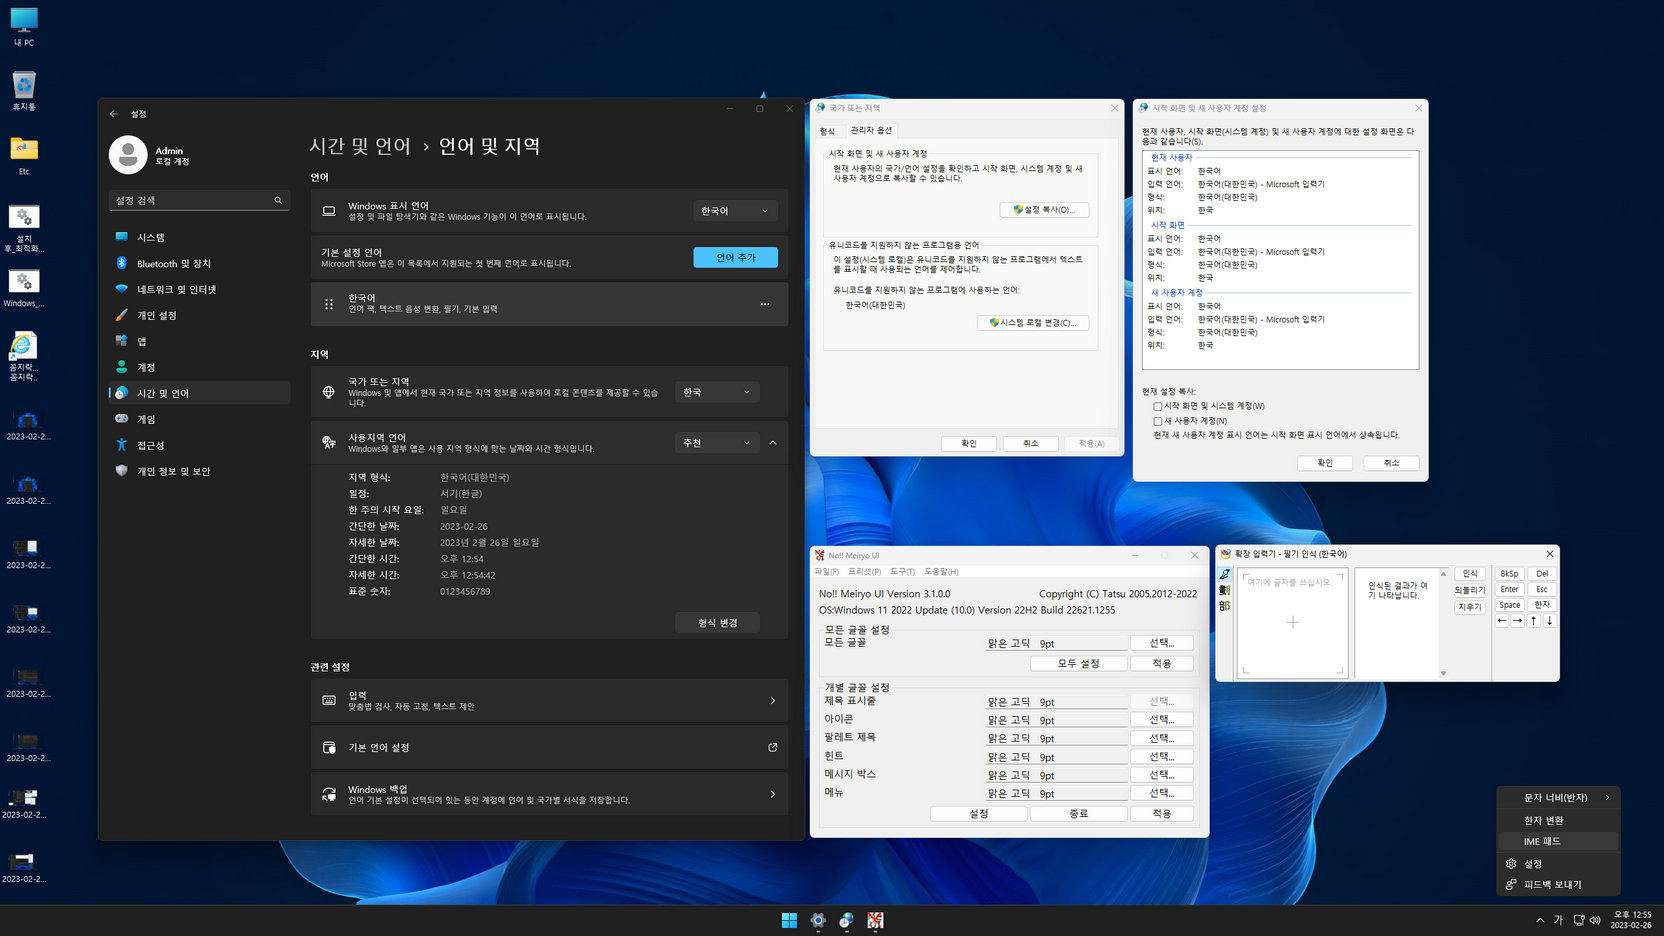The image size is (1664, 936).
Task: Click the left arrow key in IME pad
Action: click(1502, 621)
